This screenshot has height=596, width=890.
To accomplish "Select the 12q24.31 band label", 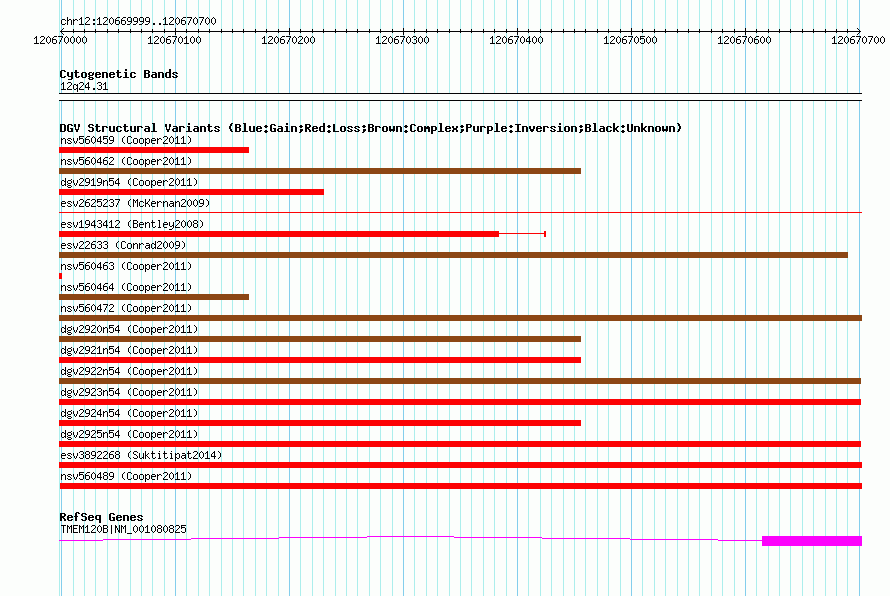I will [x=84, y=86].
